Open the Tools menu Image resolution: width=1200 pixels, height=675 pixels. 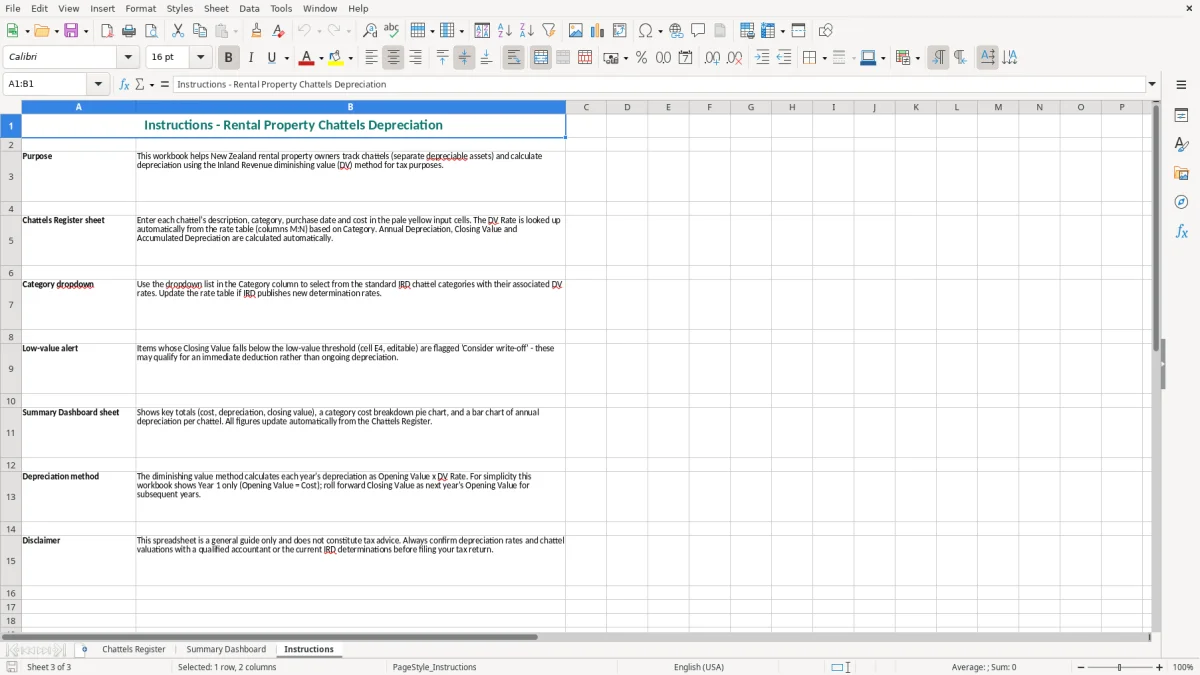coord(281,8)
